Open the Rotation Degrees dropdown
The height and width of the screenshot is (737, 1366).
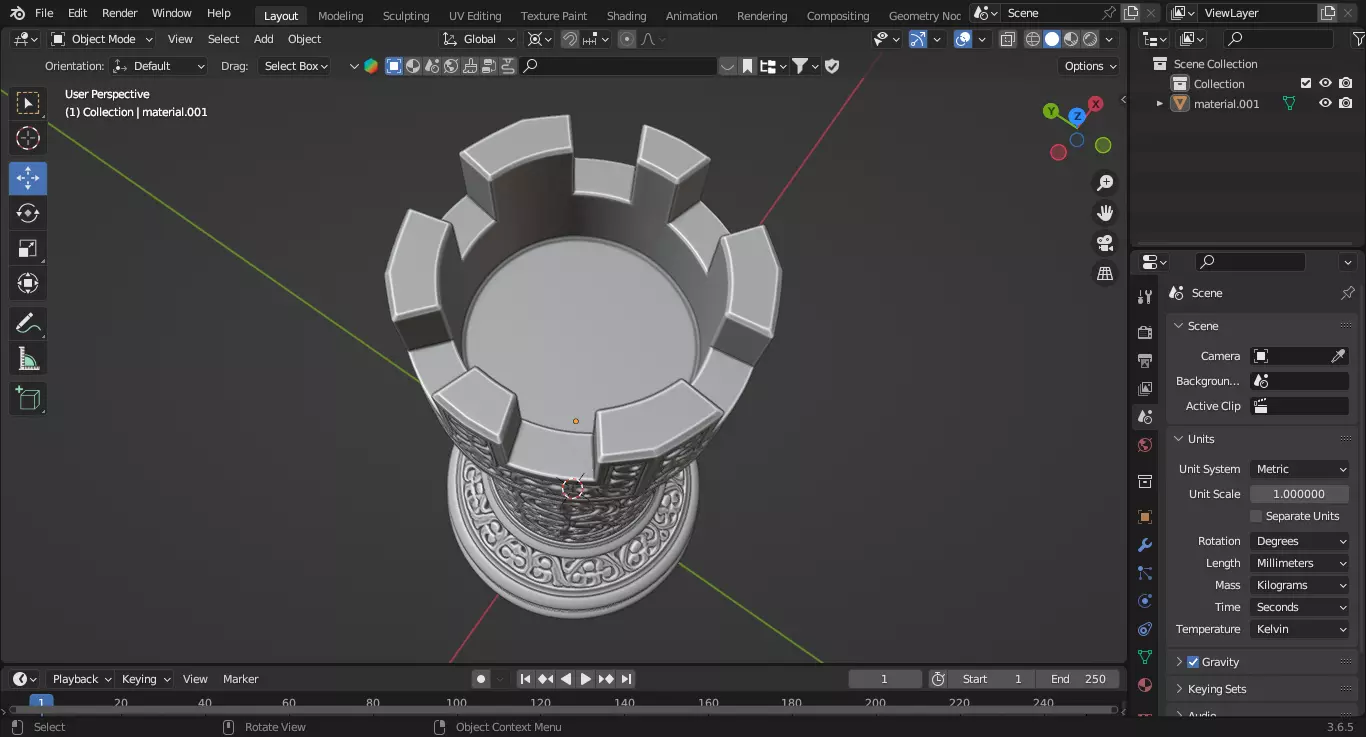coord(1300,541)
